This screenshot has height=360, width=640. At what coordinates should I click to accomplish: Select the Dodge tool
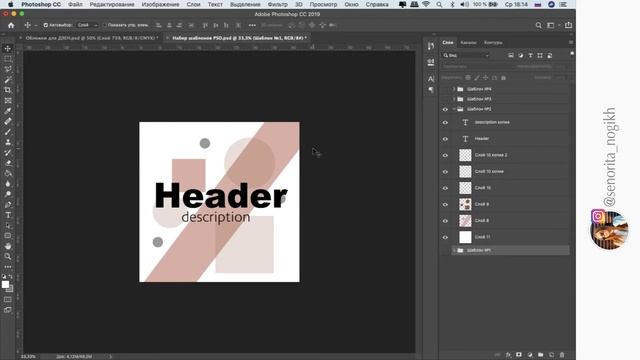[x=8, y=194]
